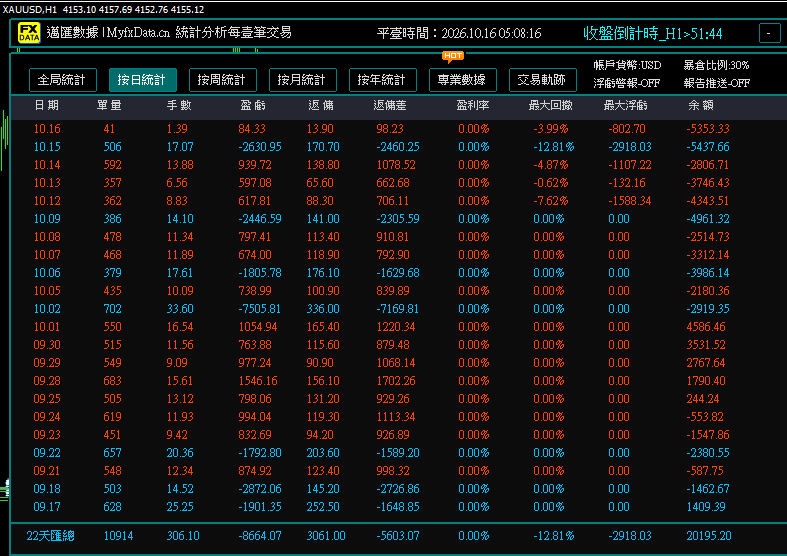Click profit value -7505.81 for 10.02
This screenshot has width=787, height=556.
tap(259, 309)
